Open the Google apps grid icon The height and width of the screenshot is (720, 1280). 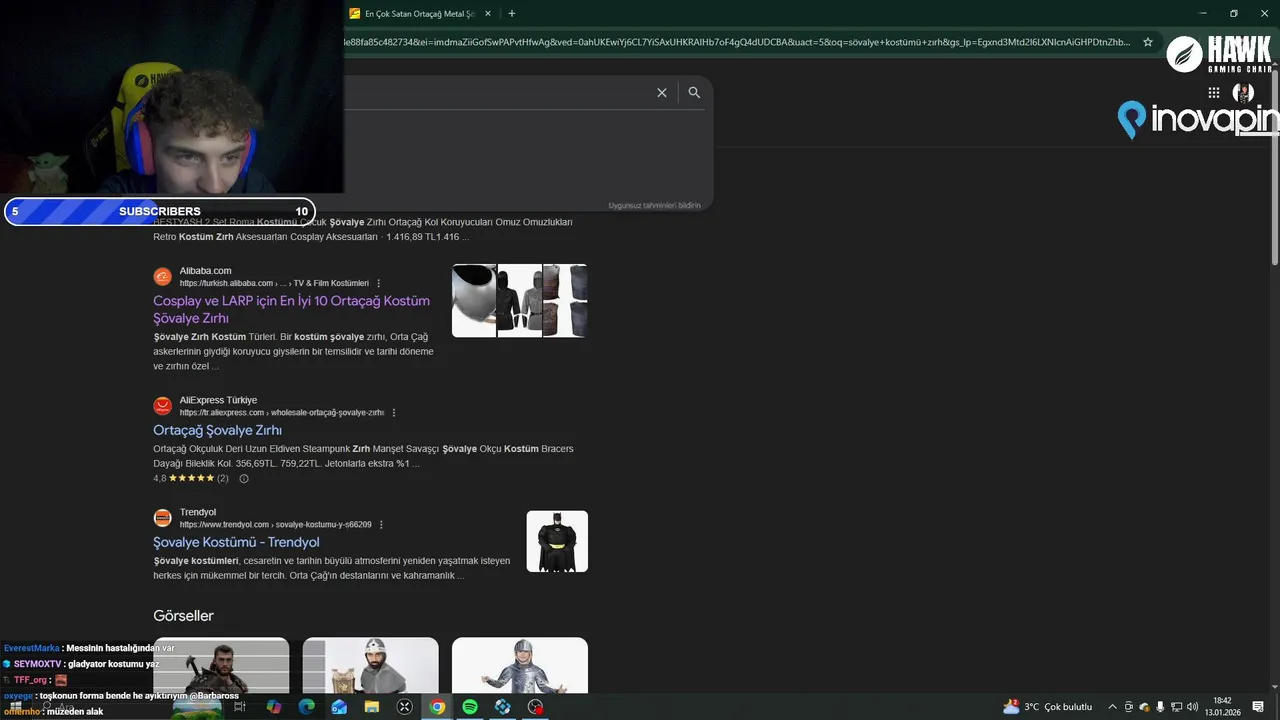(x=1214, y=93)
